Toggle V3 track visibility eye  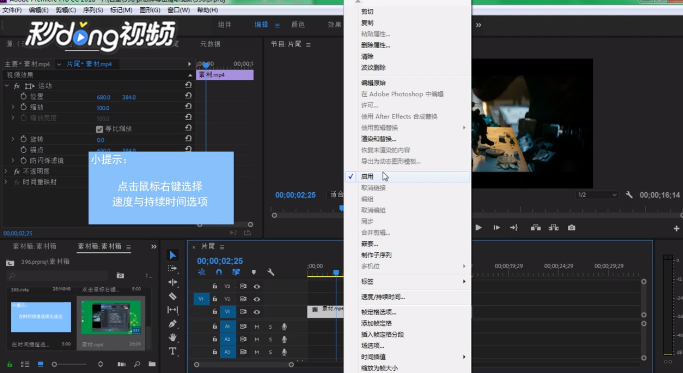[x=257, y=286]
